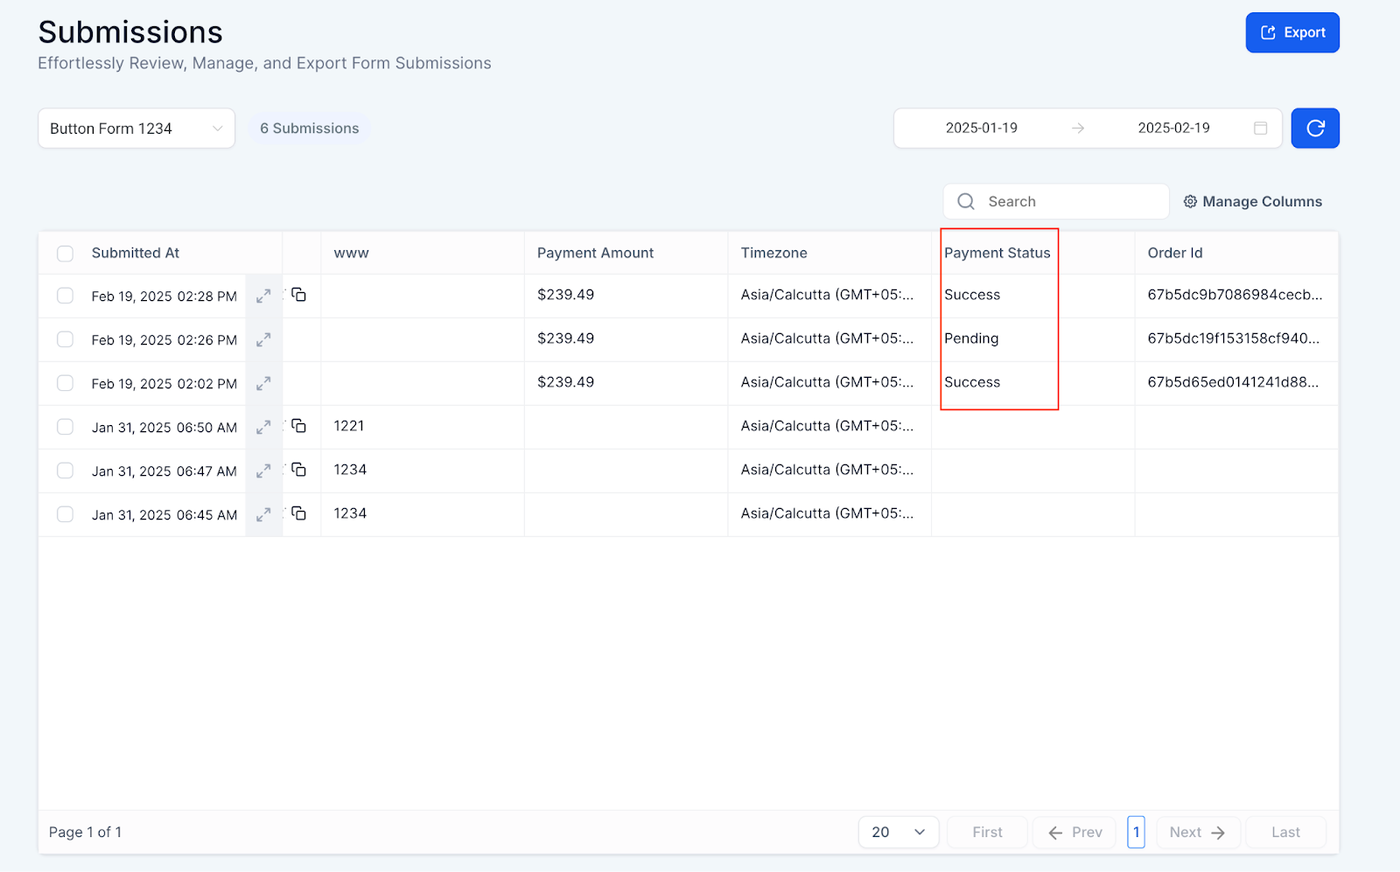This screenshot has width=1400, height=872.
Task: Click the start date 2025-01-19 field
Action: [x=981, y=128]
